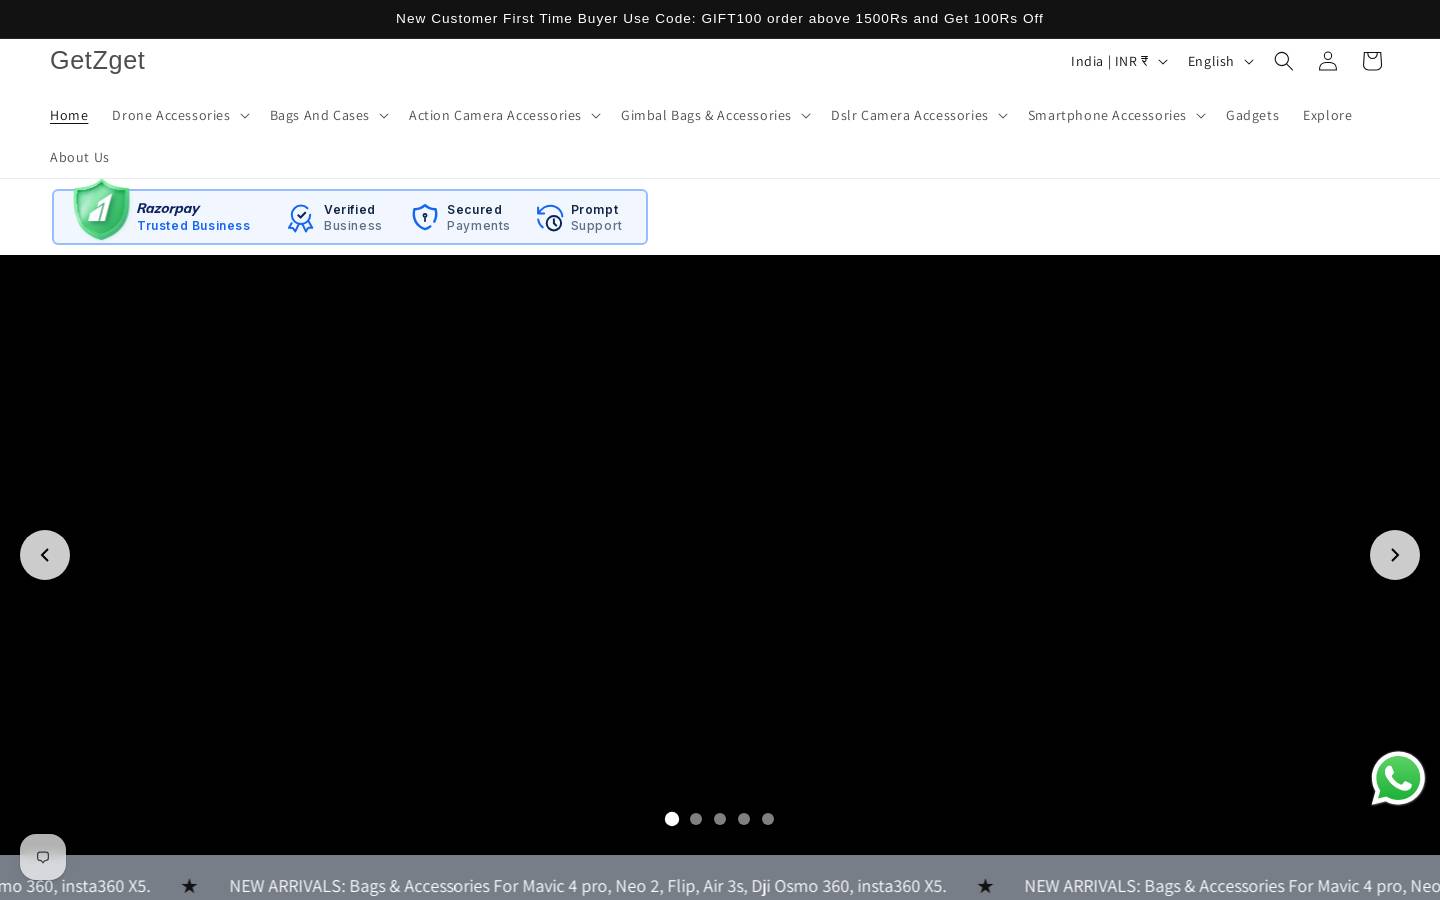
Task: Click the Prompt Support text
Action: [x=596, y=217]
